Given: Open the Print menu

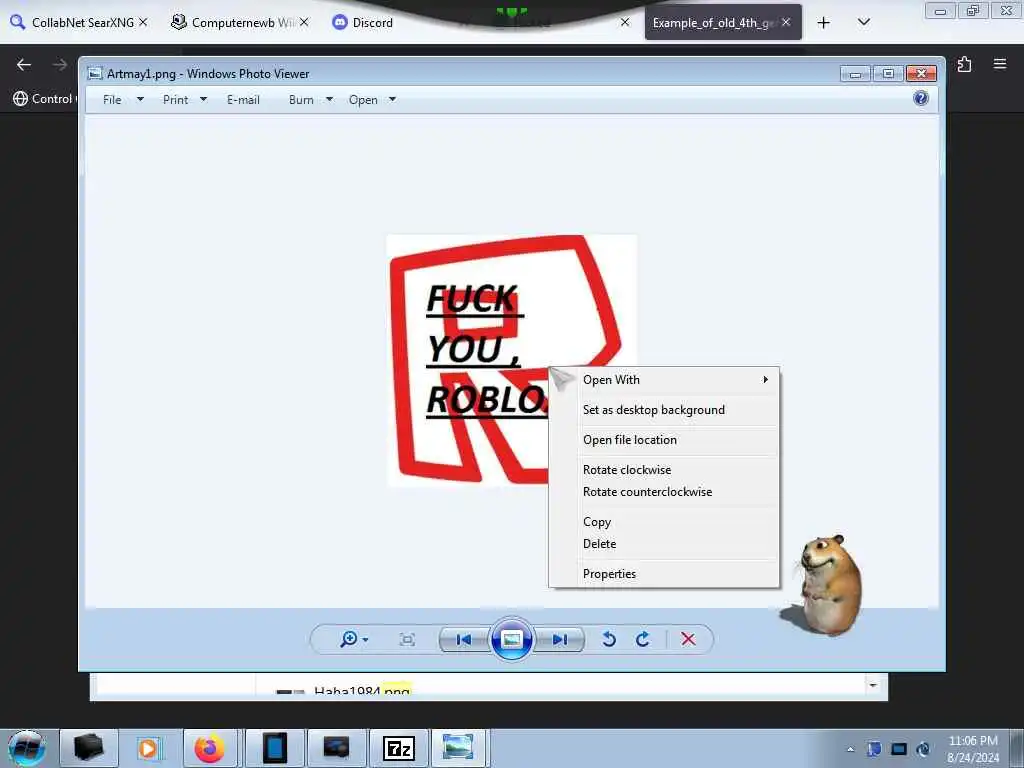Looking at the screenshot, I should pyautogui.click(x=176, y=99).
